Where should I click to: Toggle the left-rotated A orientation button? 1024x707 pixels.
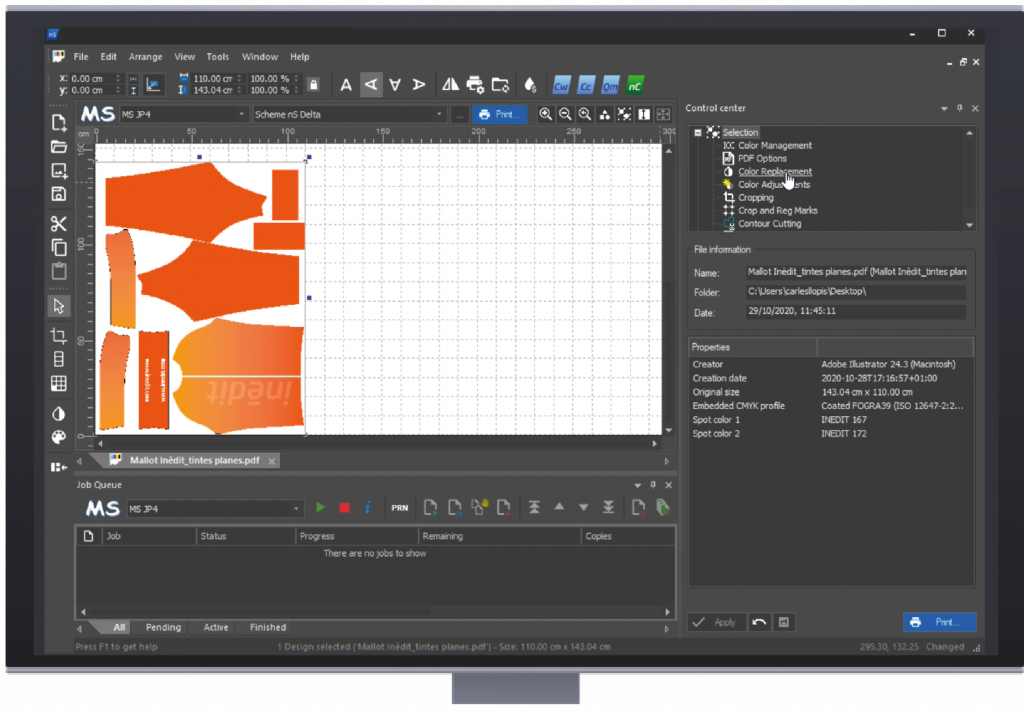tap(371, 85)
